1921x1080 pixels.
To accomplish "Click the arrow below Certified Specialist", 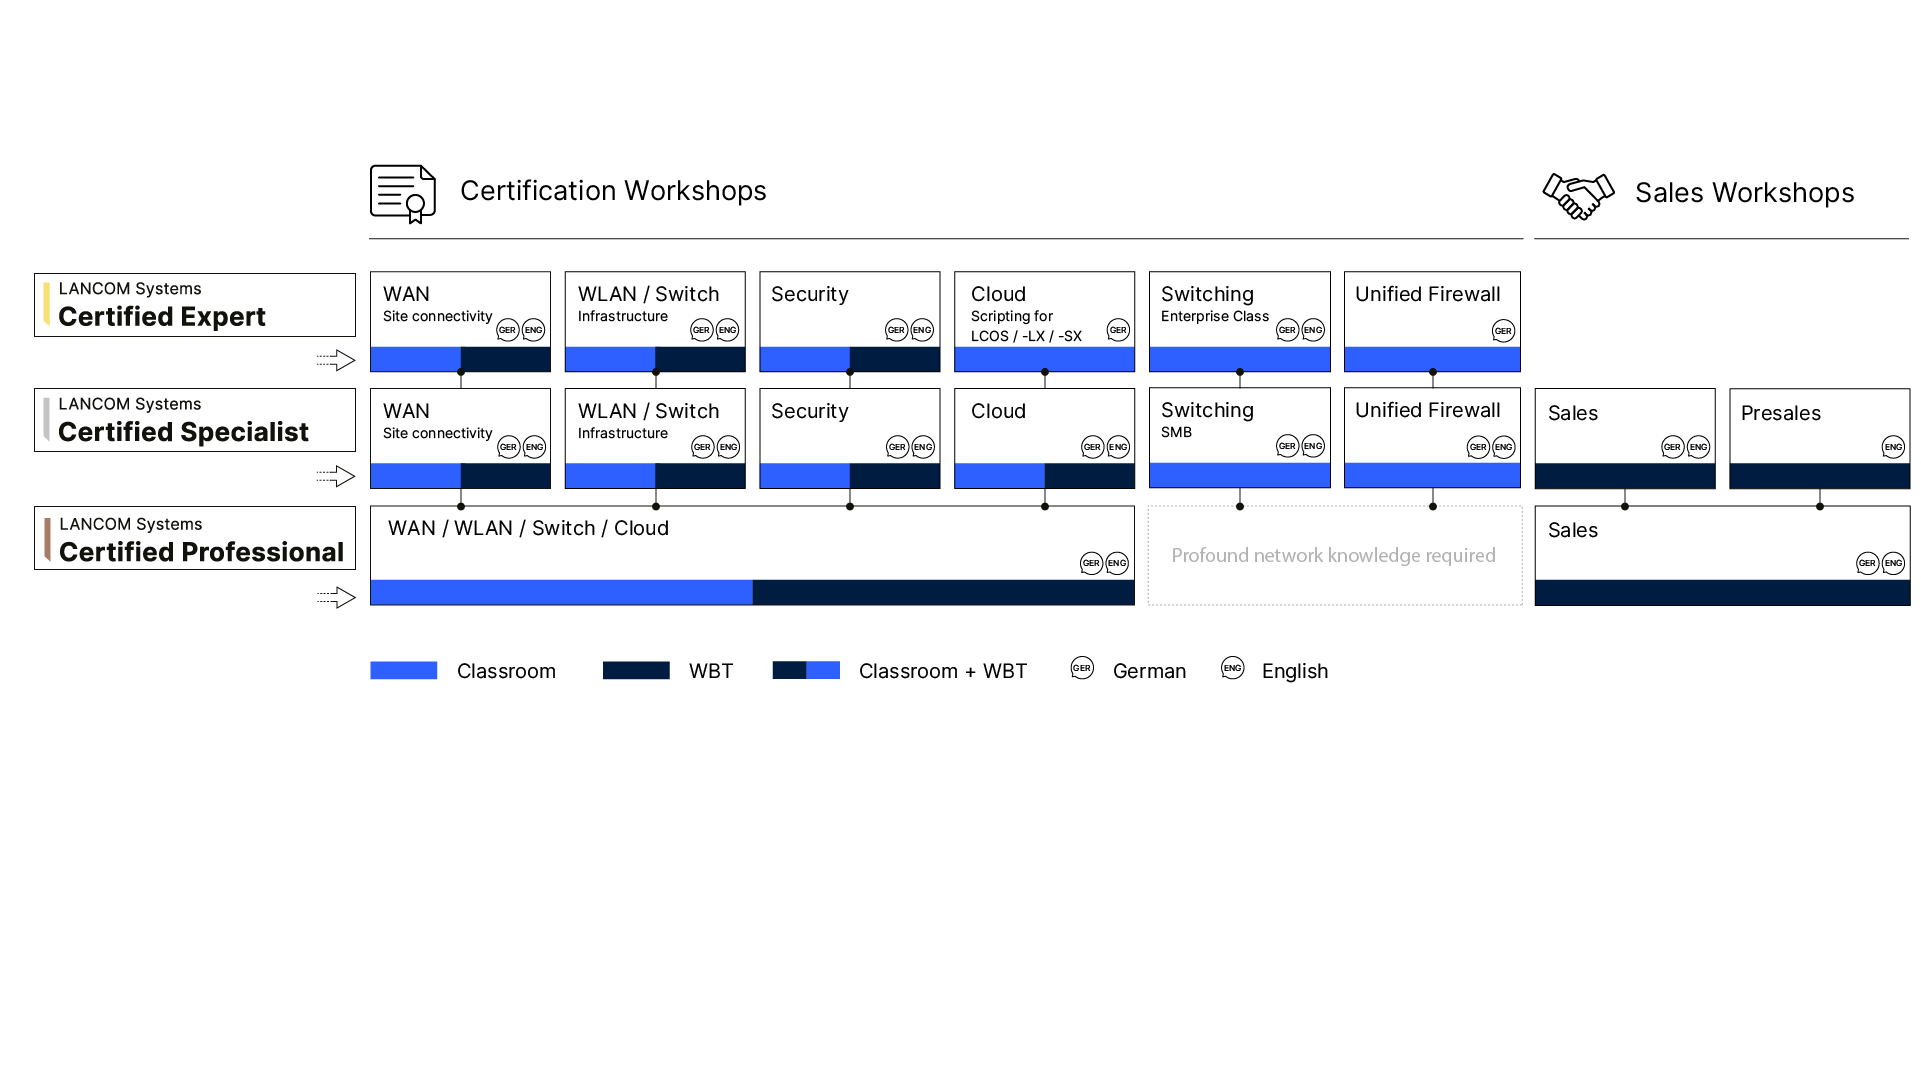I will pos(337,476).
